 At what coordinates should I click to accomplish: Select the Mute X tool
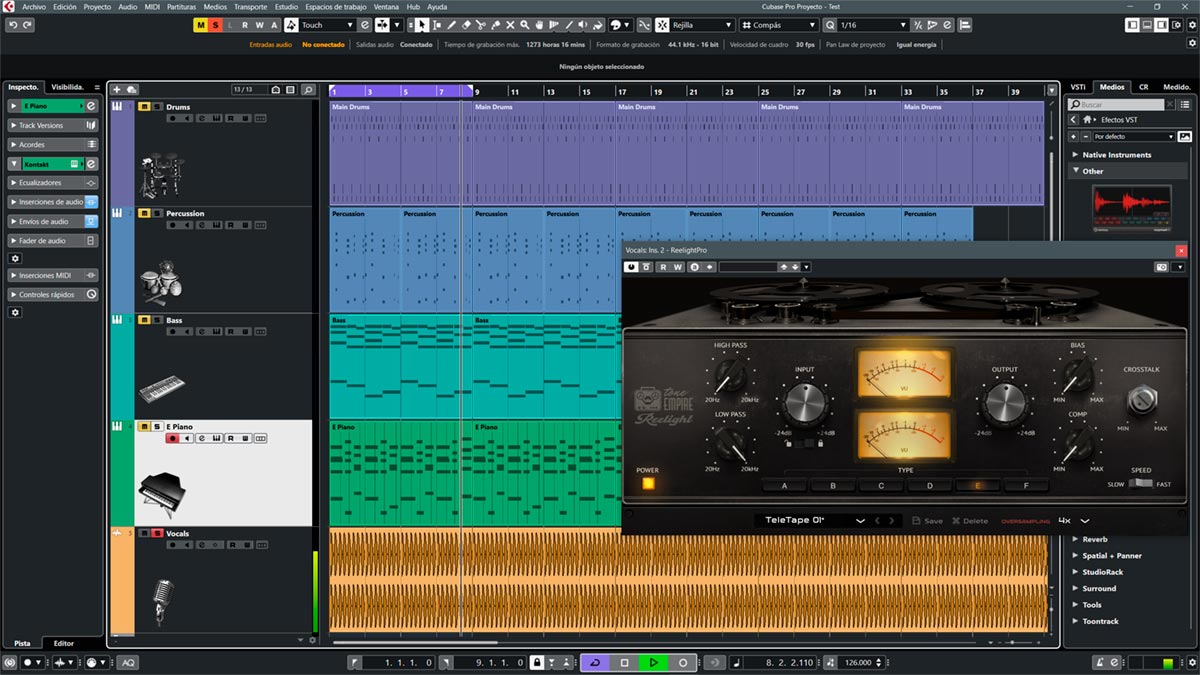point(510,25)
